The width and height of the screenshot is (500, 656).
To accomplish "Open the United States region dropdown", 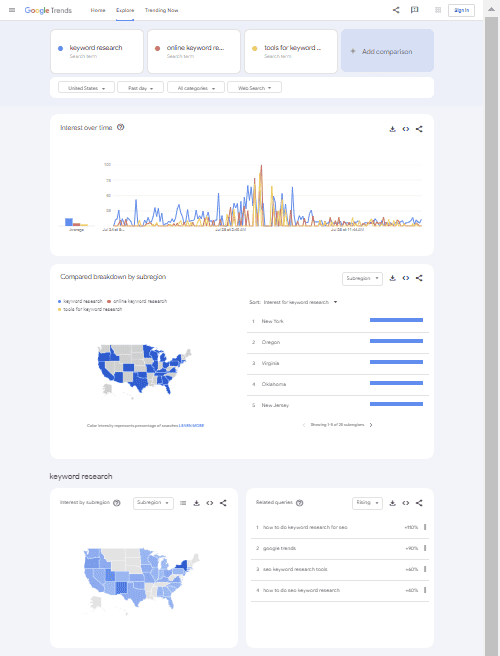I will point(86,88).
